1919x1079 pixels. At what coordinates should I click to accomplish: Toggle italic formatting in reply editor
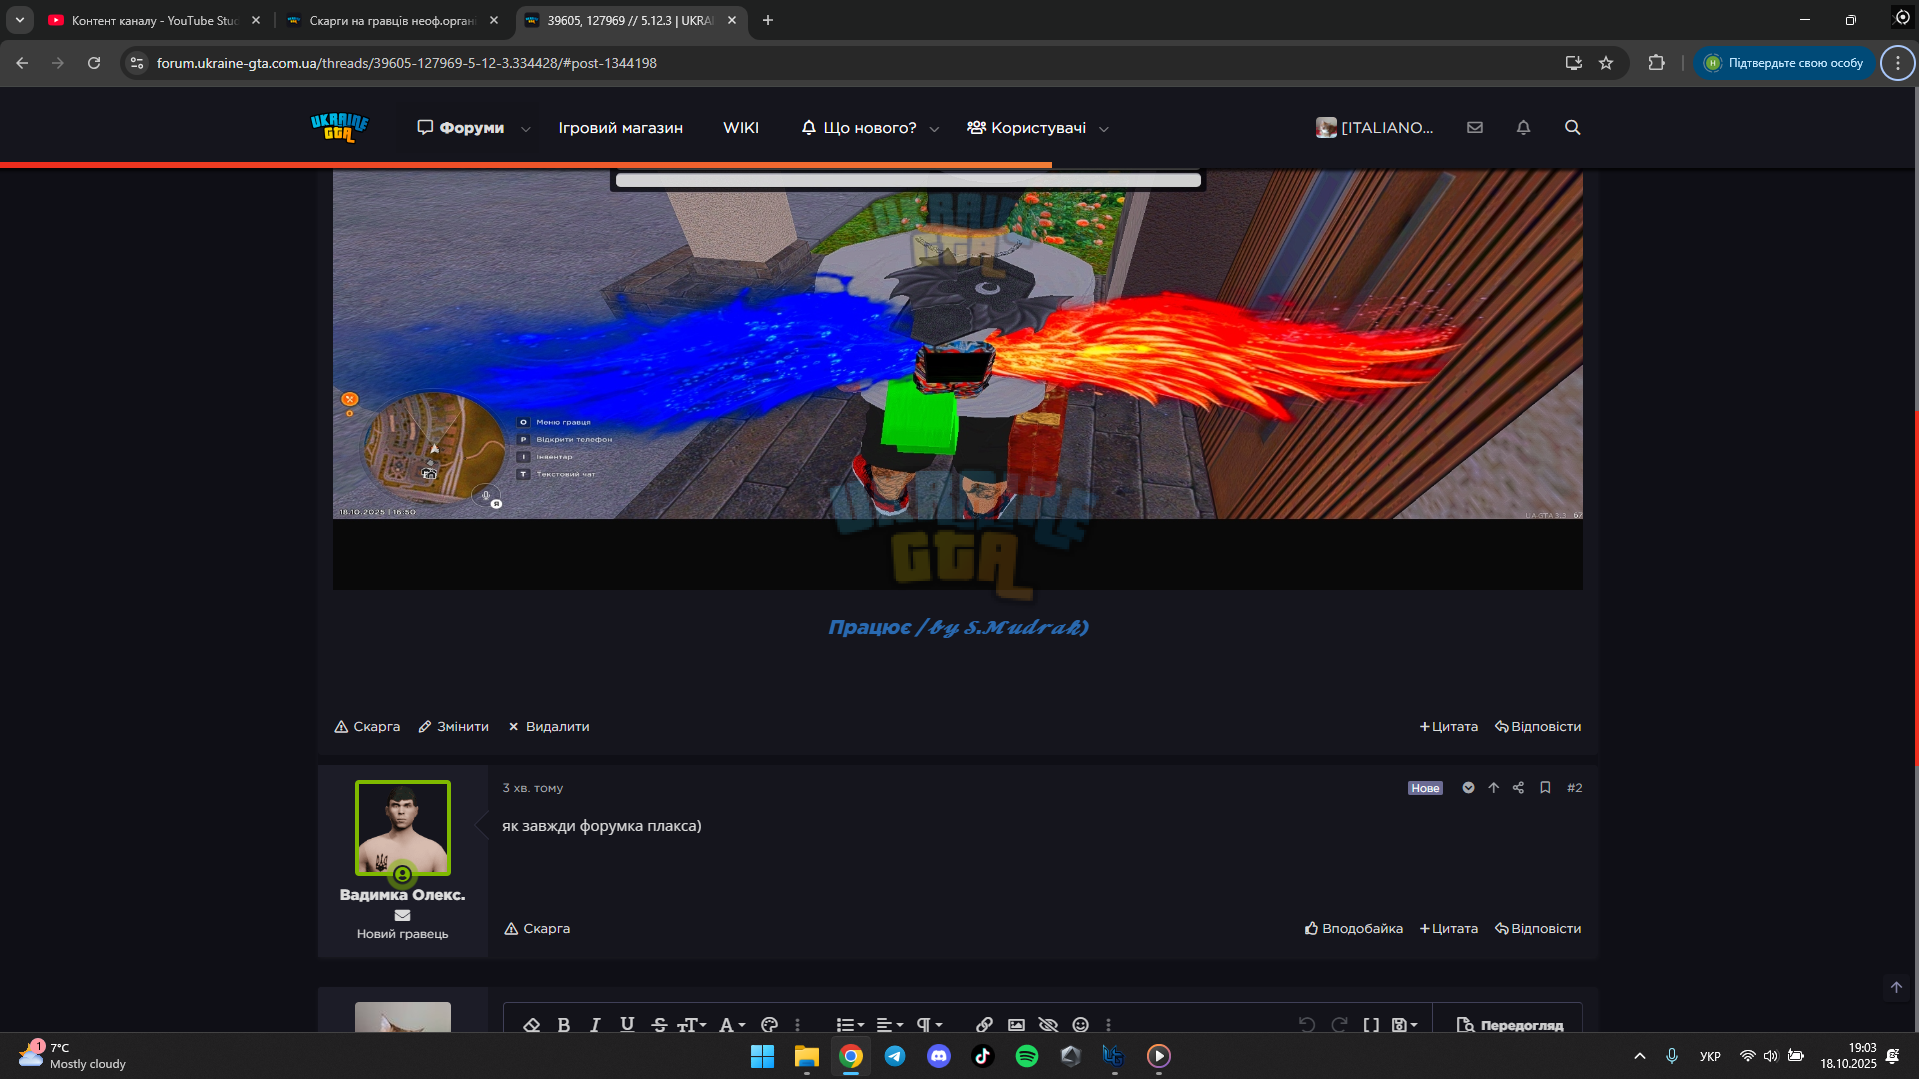click(x=595, y=1025)
